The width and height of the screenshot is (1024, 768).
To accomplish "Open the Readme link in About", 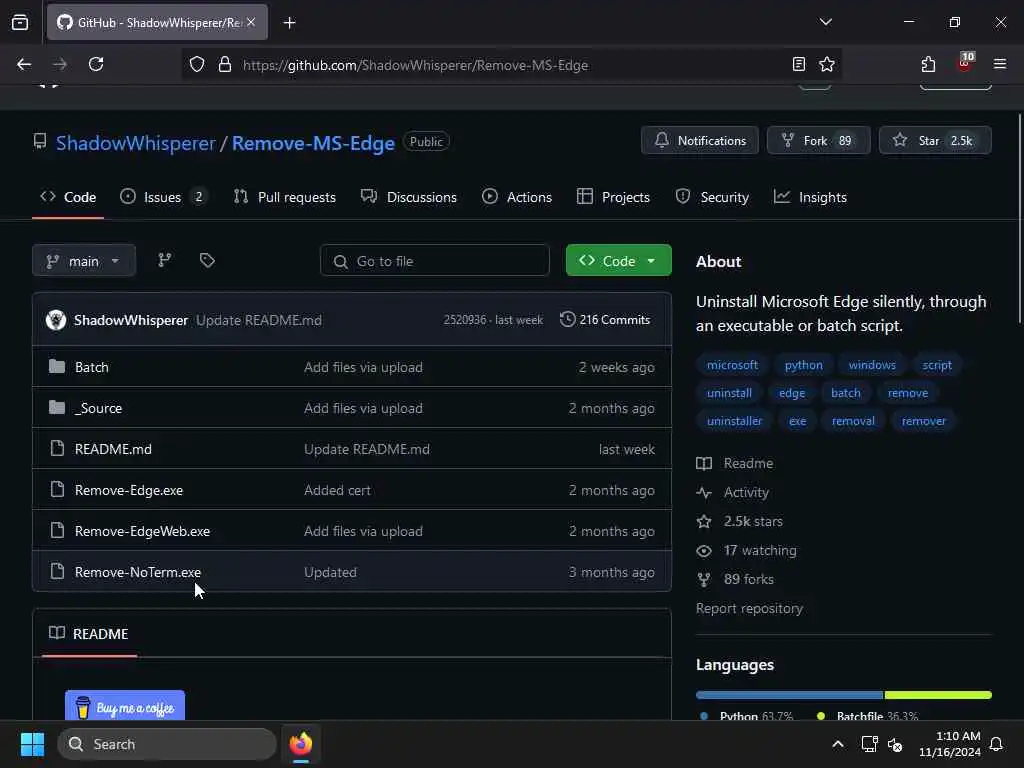I will [735, 463].
